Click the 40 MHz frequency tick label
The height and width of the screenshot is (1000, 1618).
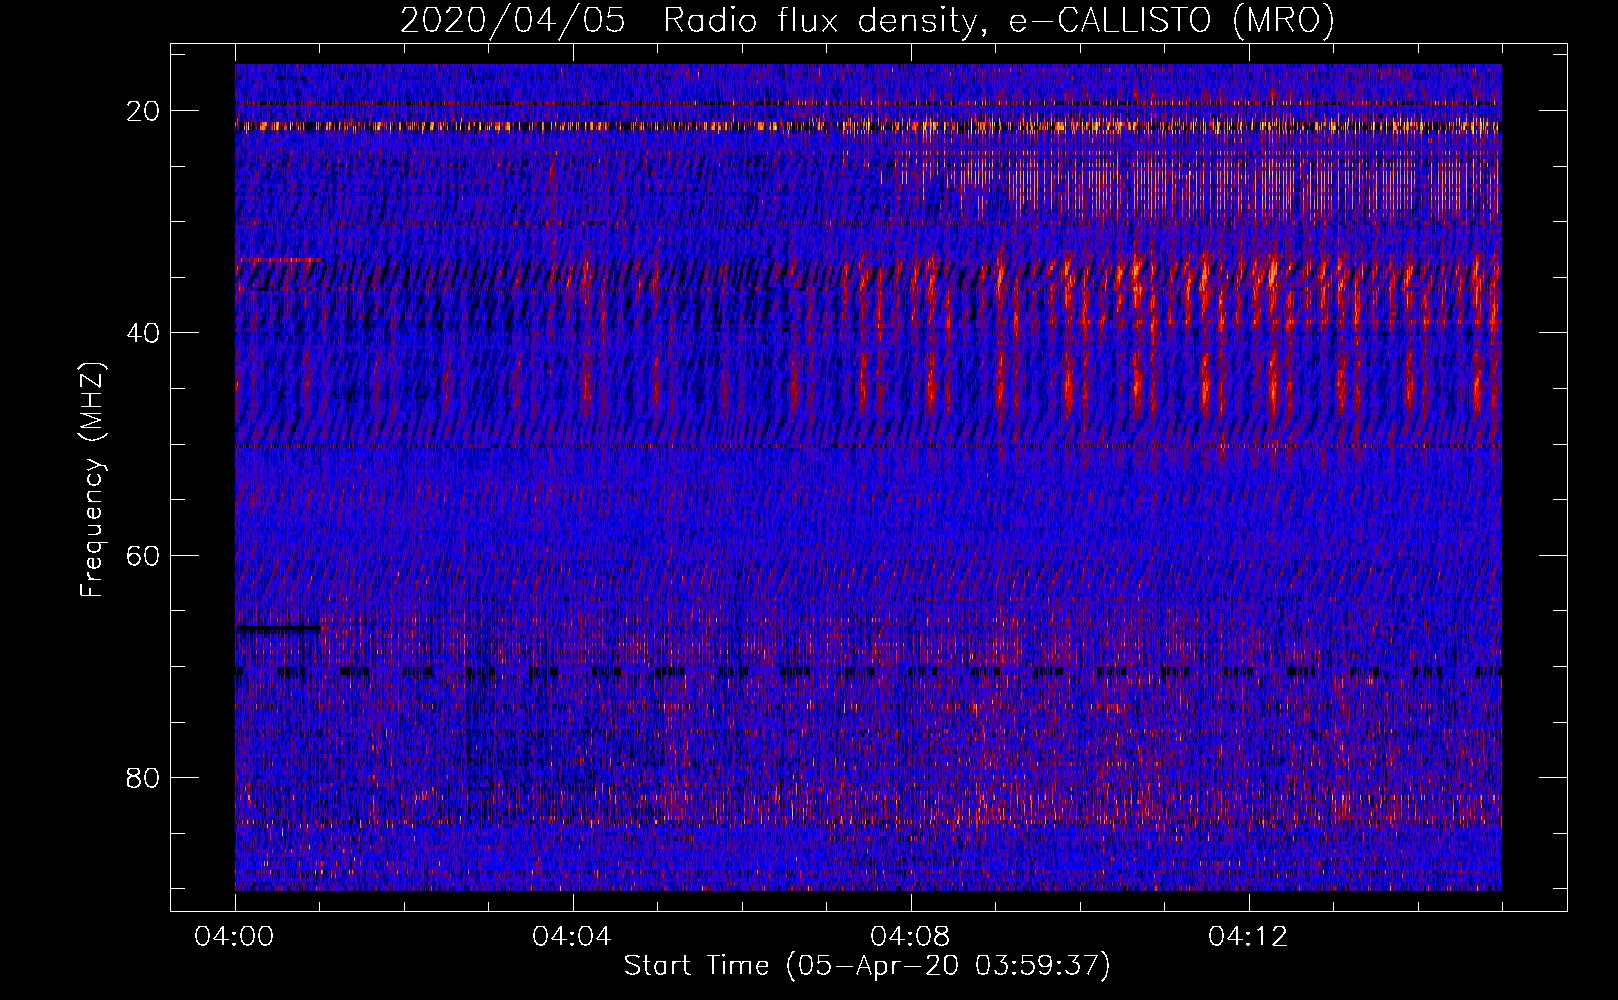coord(144,333)
